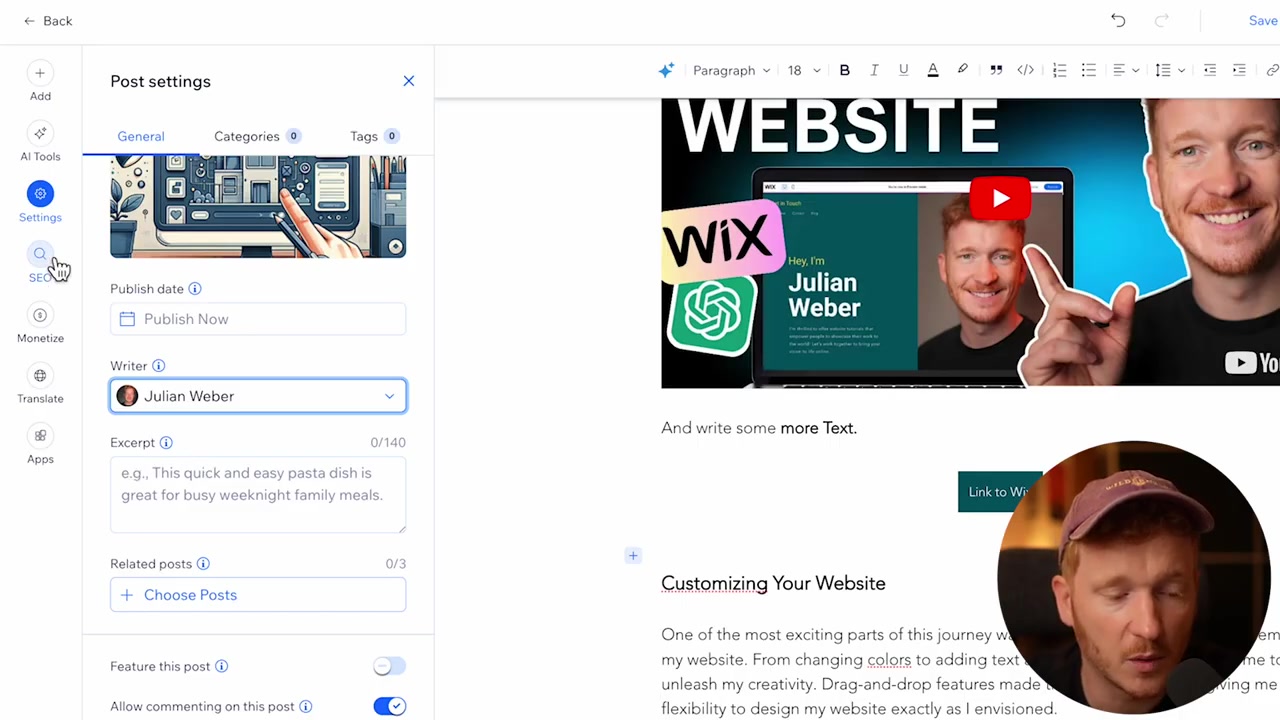Insert a block quote
1280x720 pixels.
pos(996,70)
